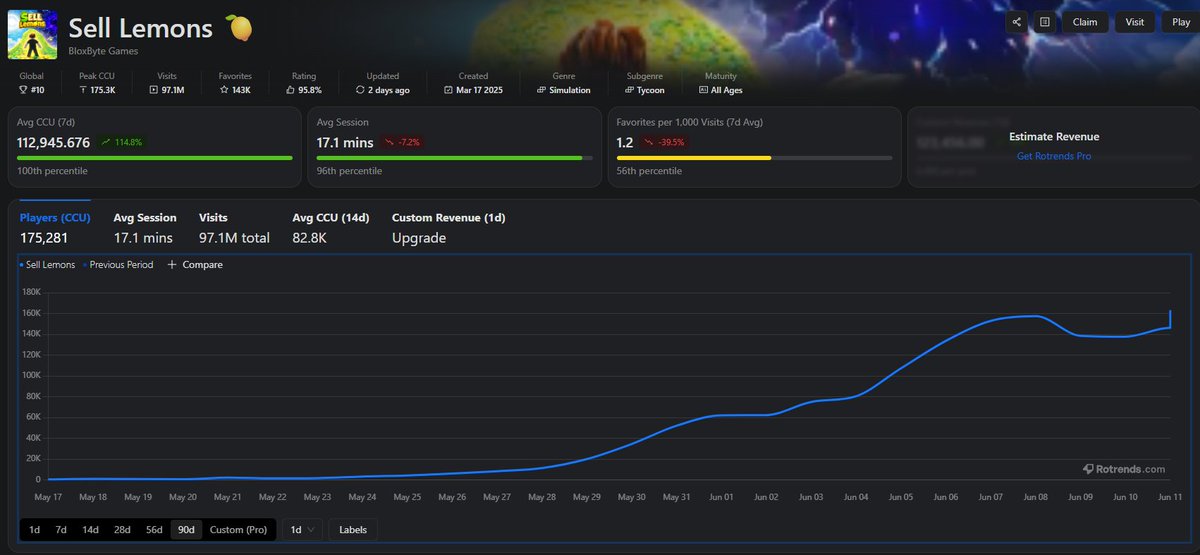Click the green uptrend arrow 114.8% badge

point(122,143)
